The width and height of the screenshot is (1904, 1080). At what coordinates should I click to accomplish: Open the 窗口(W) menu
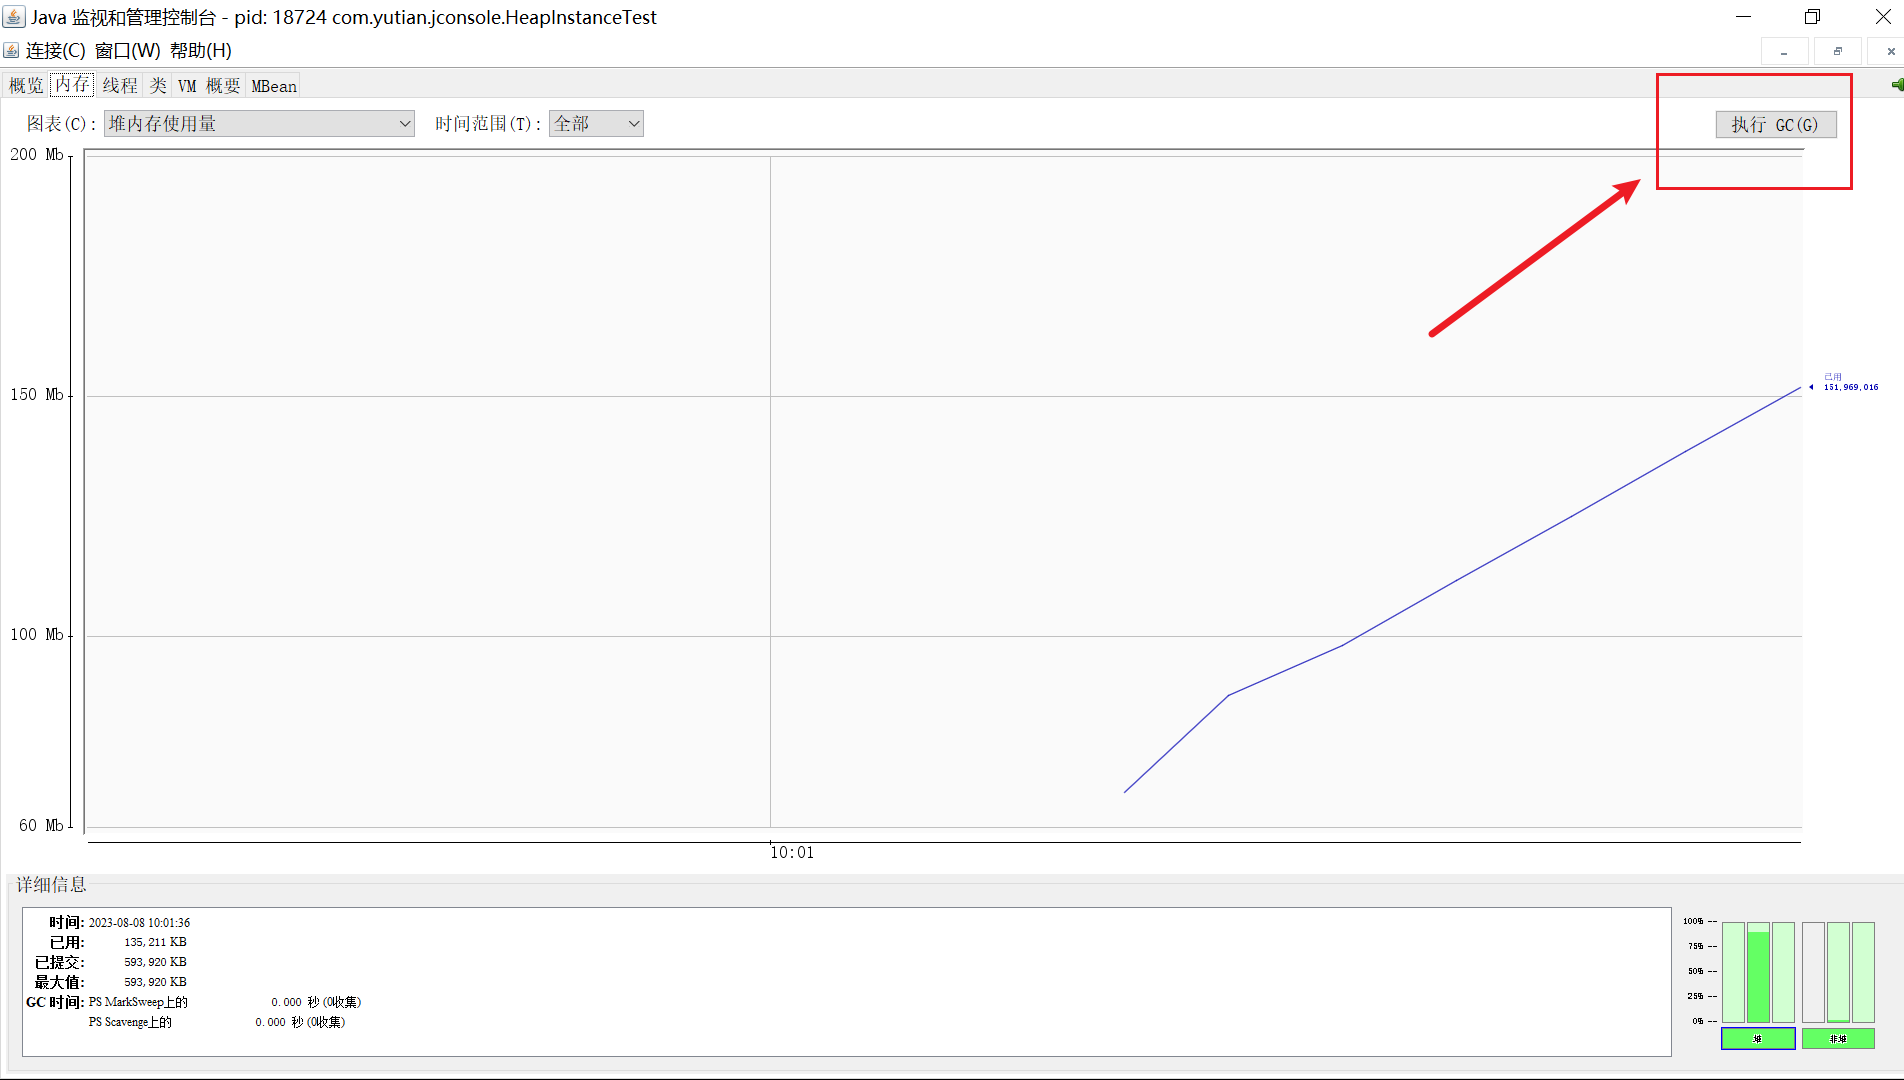[x=127, y=51]
